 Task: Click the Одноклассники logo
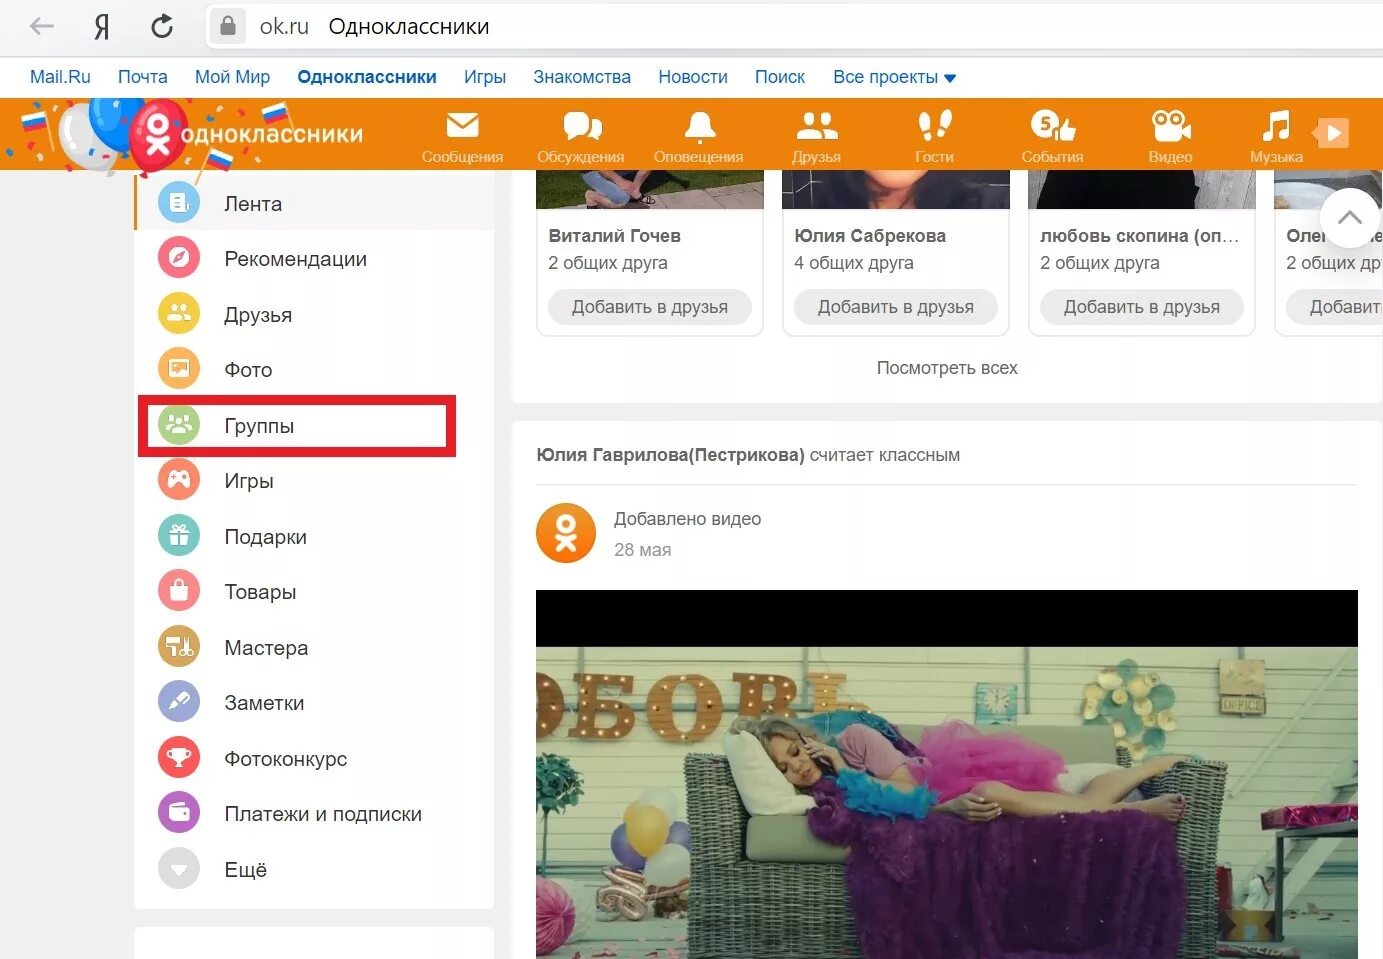(249, 134)
